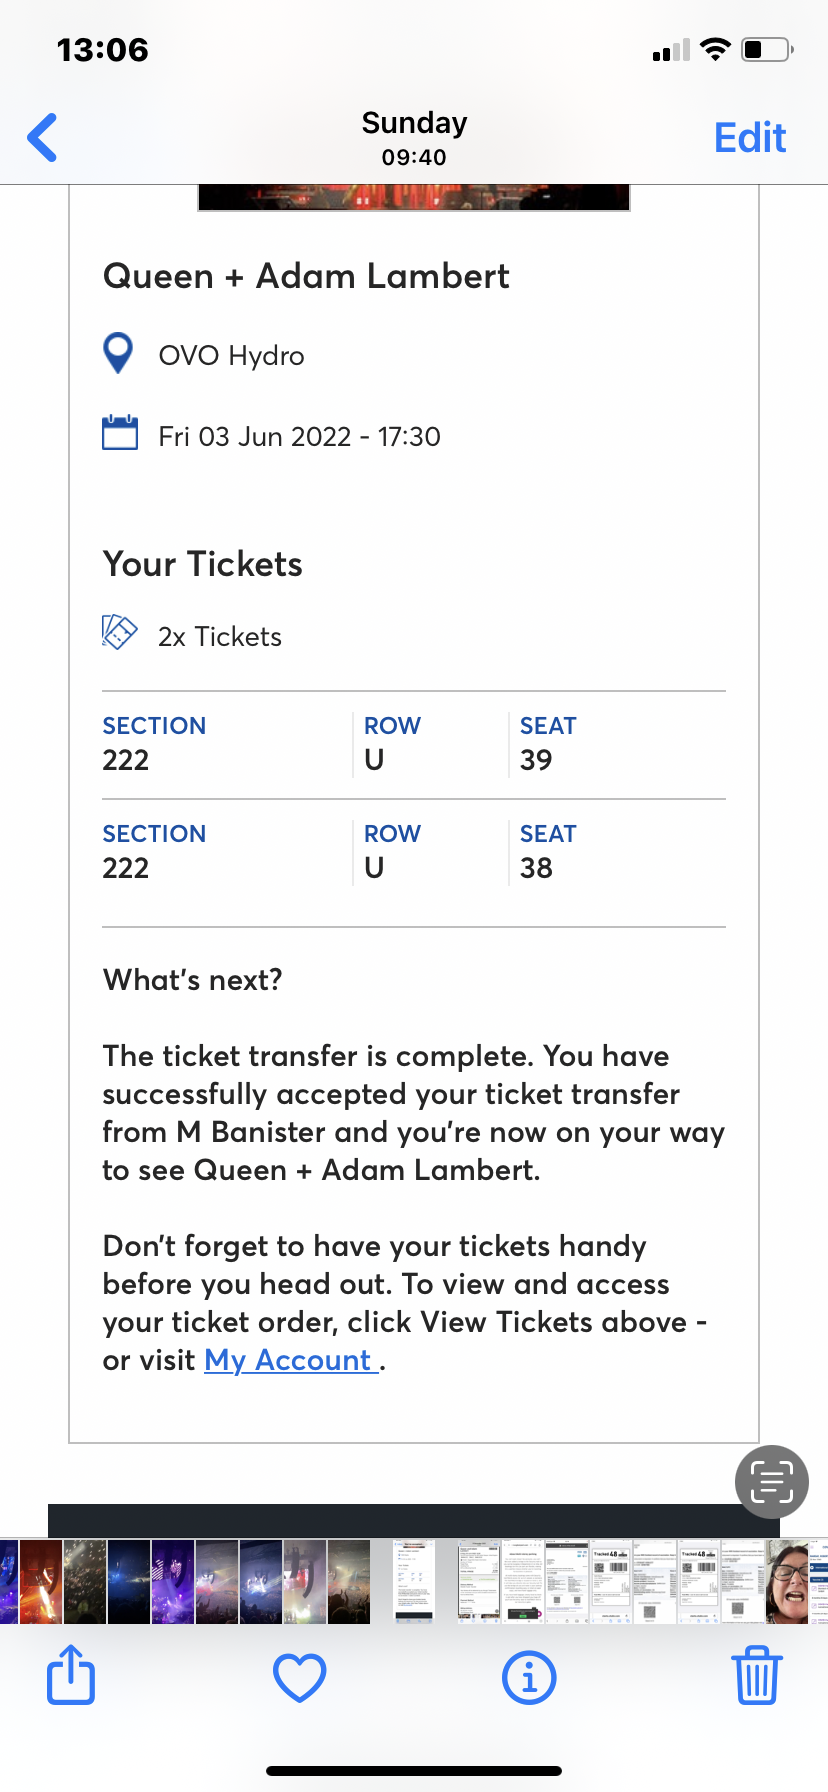This screenshot has height=1792, width=828.
Task: Activate the Live Text scan button
Action: click(x=771, y=1481)
